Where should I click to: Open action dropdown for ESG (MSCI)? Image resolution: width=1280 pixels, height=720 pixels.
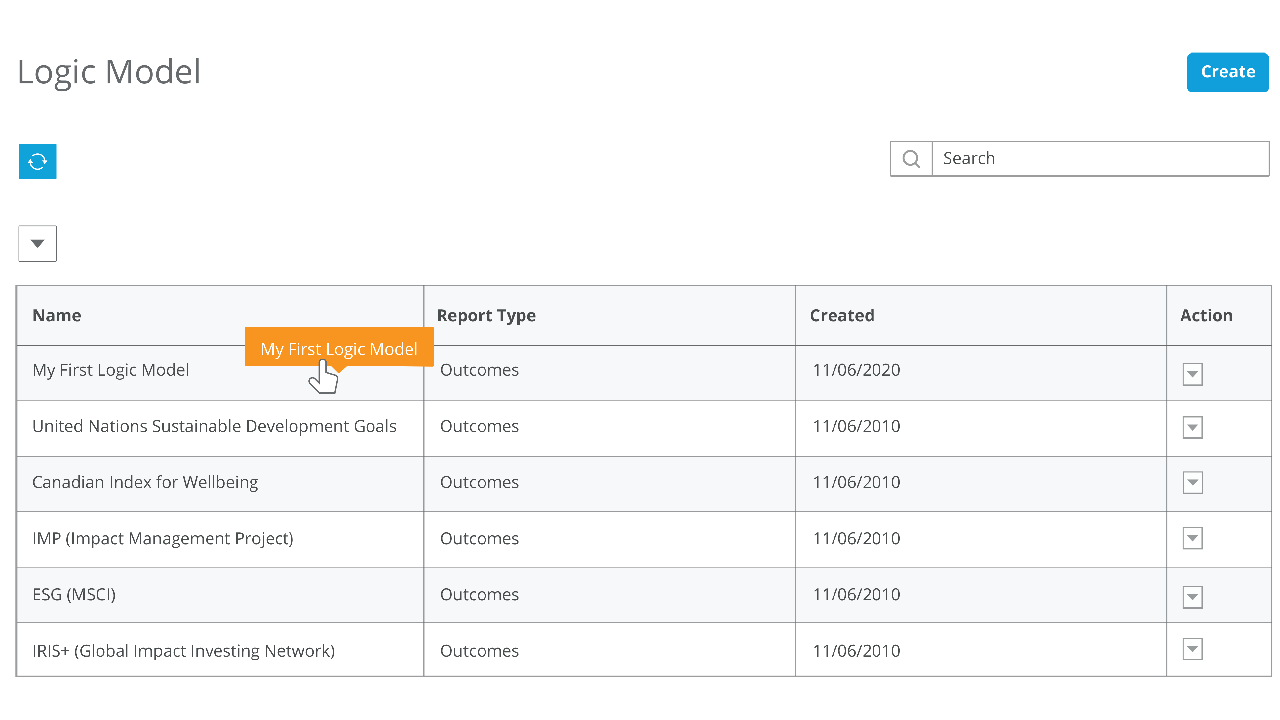pos(1192,597)
